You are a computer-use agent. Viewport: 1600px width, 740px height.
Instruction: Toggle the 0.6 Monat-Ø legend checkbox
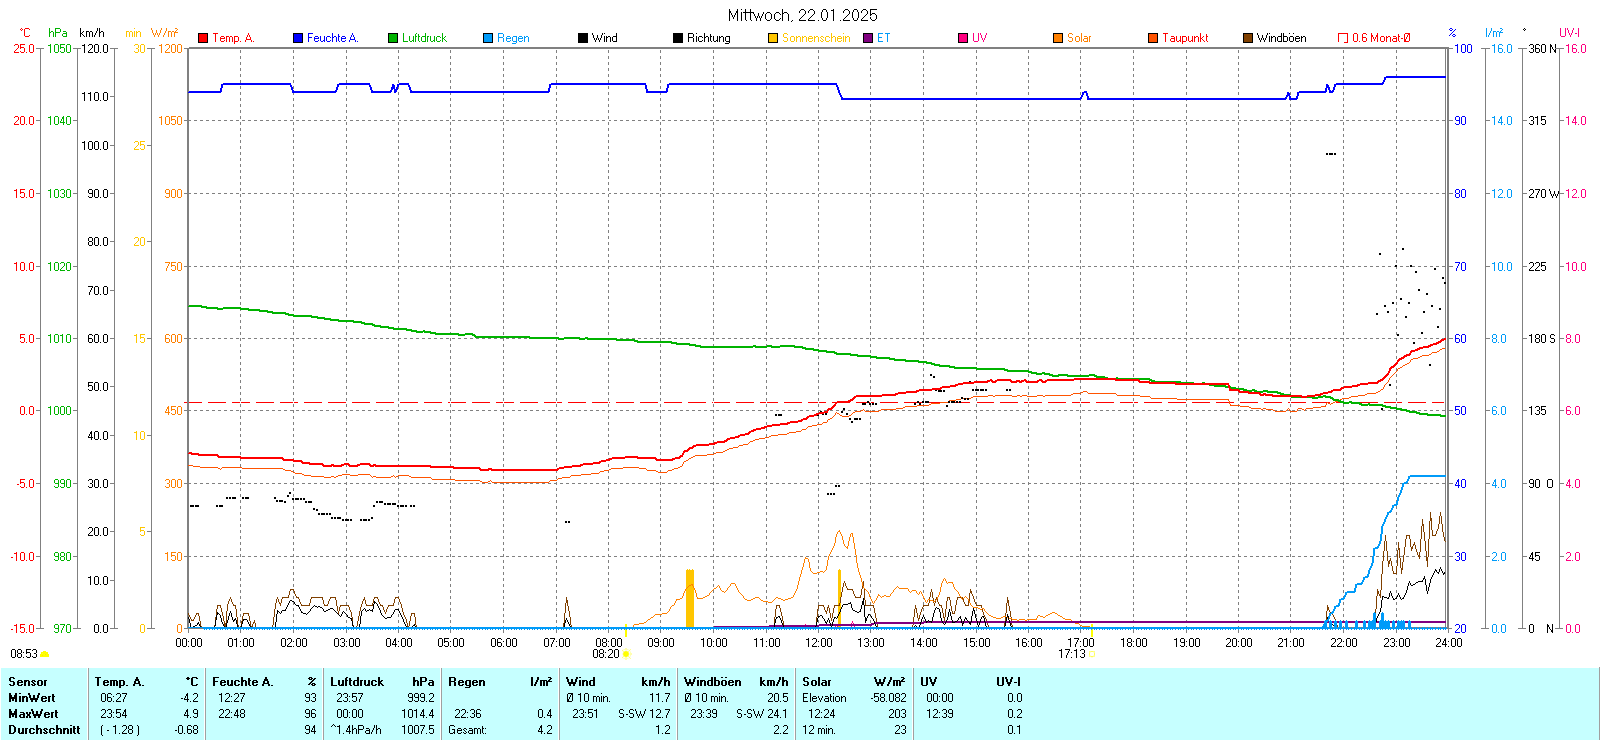(x=1343, y=38)
